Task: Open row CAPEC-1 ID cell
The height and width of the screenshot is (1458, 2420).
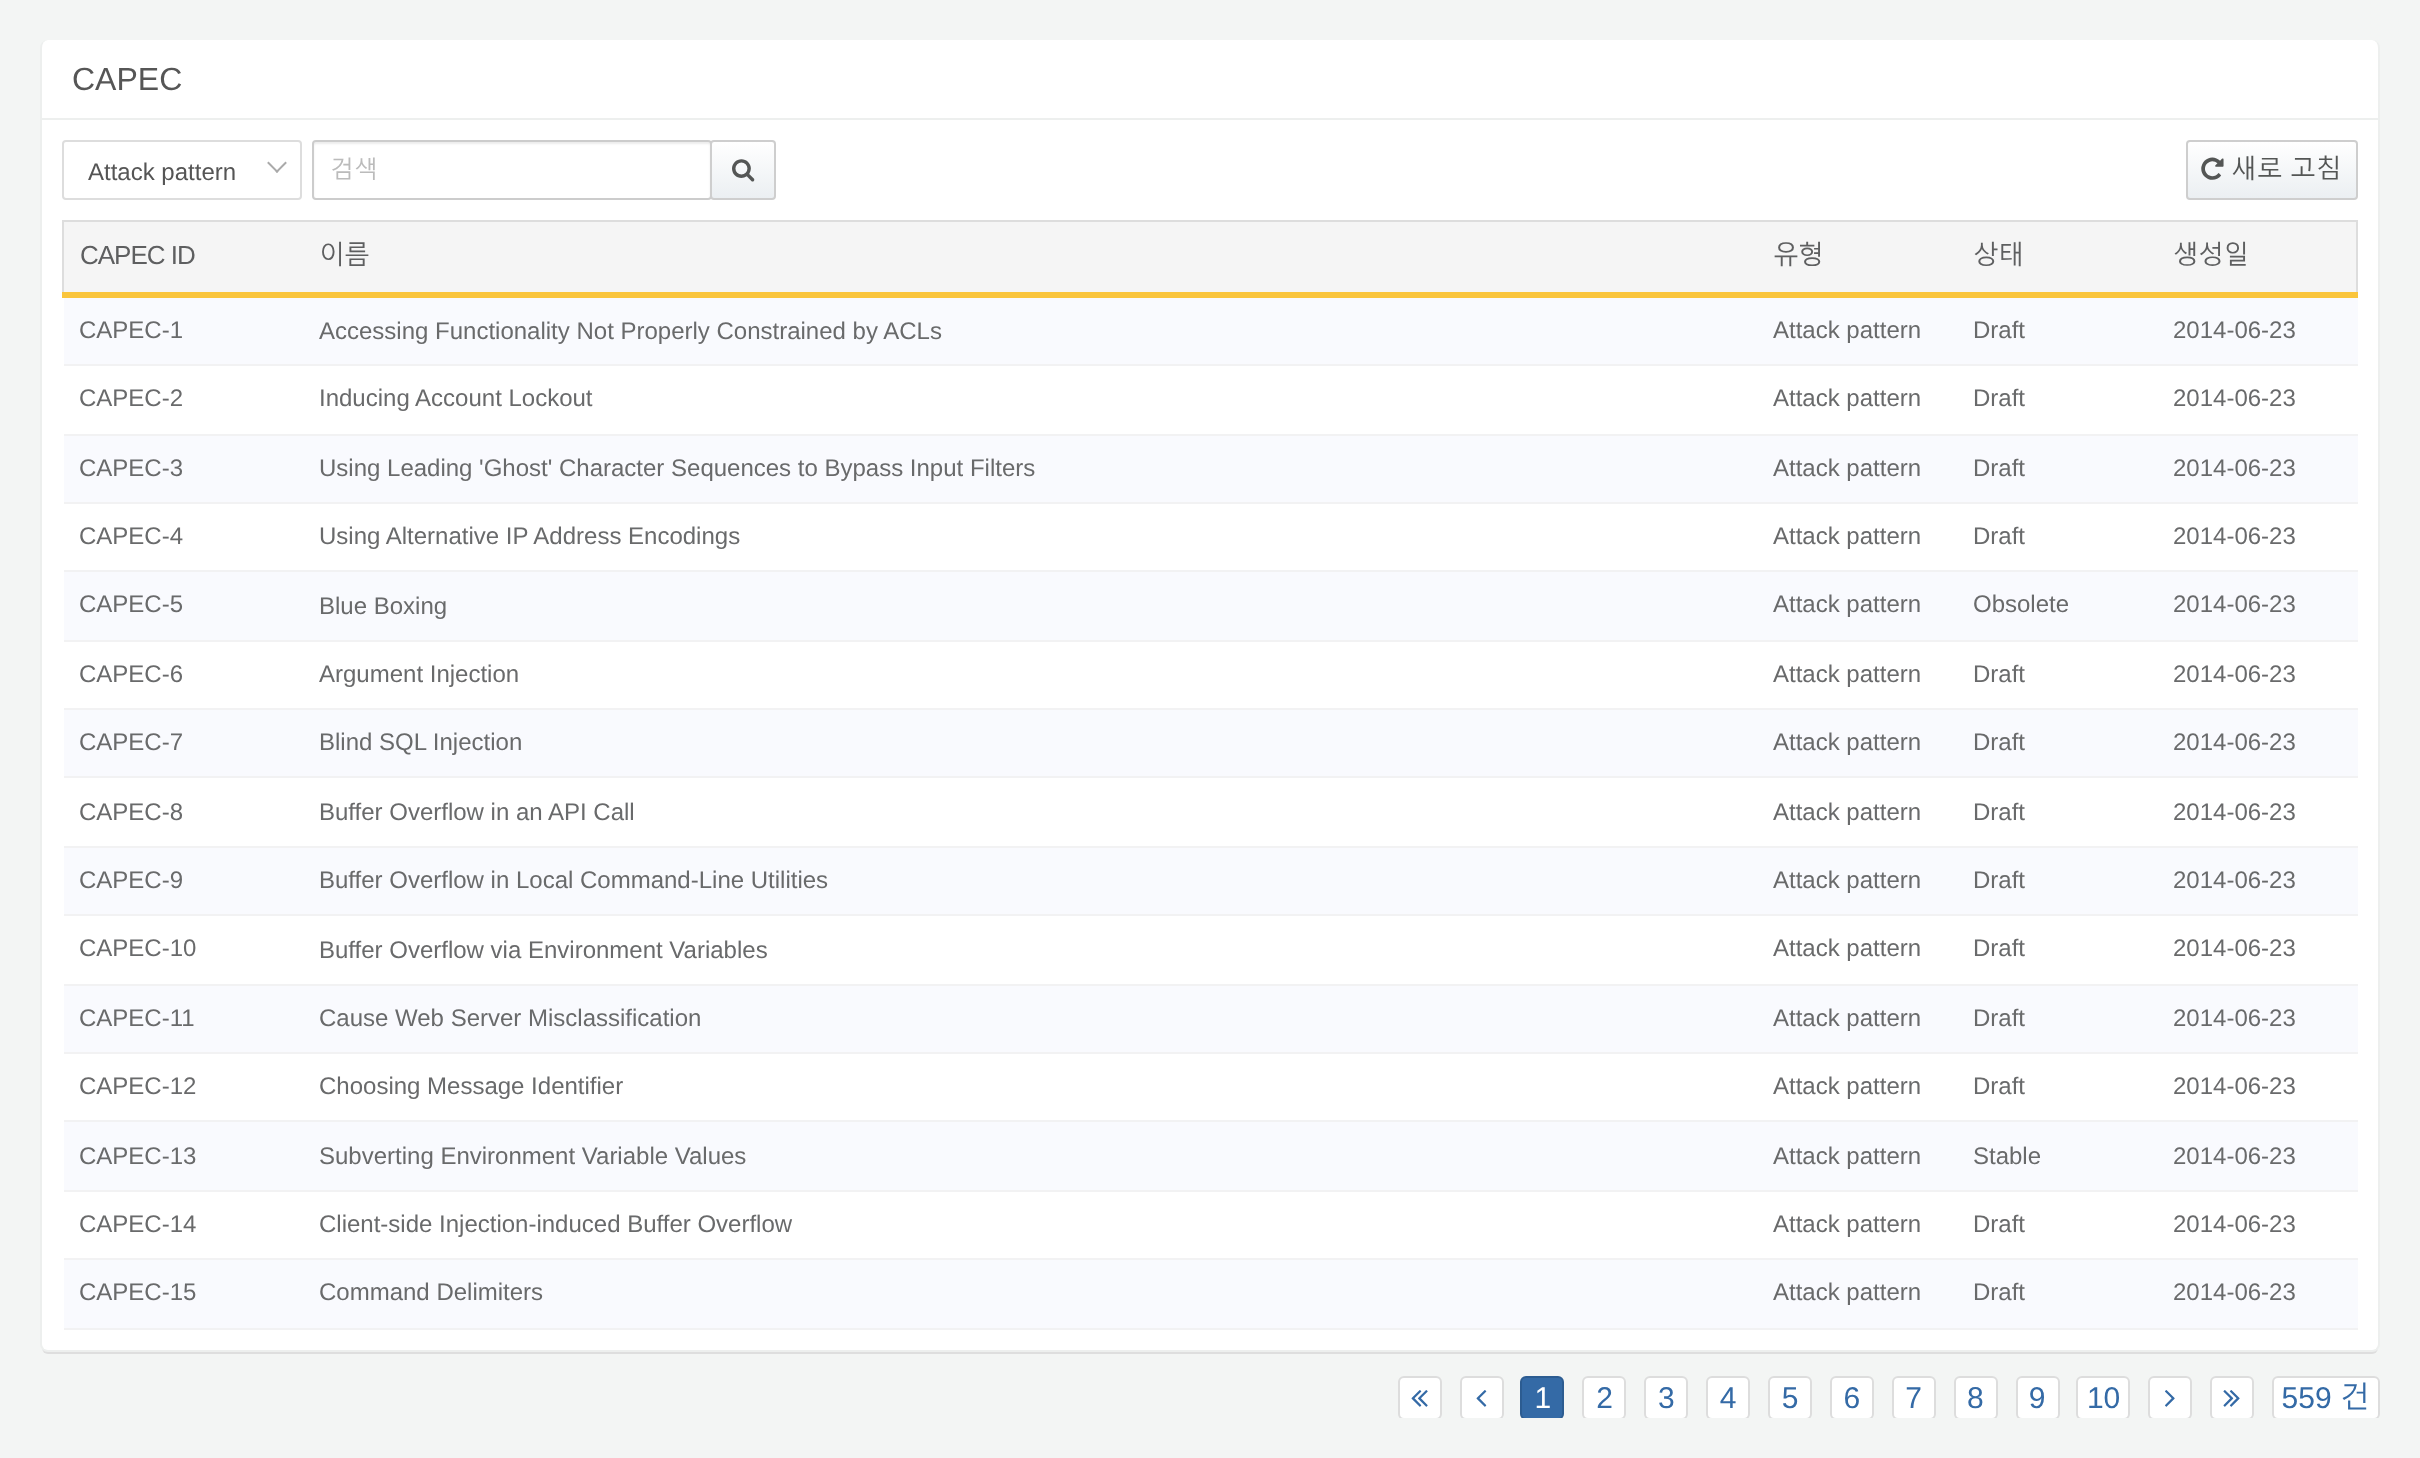Action: click(131, 330)
